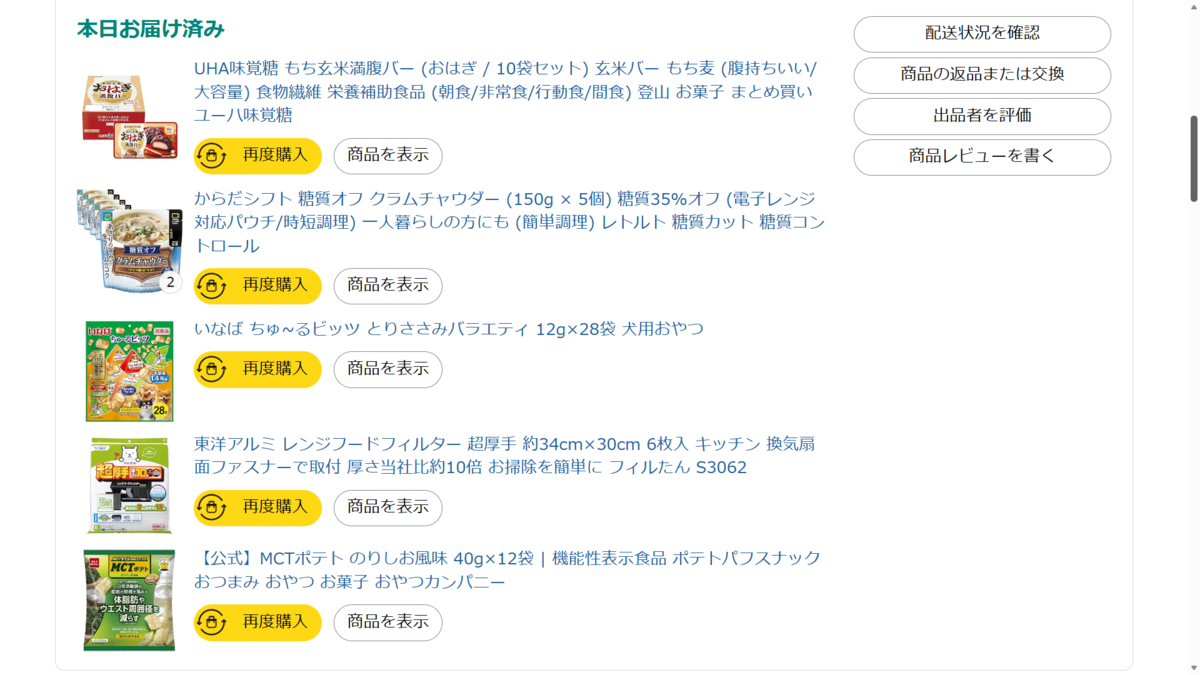Choose 出品者を評価
This screenshot has width=1200, height=675.
click(x=982, y=116)
